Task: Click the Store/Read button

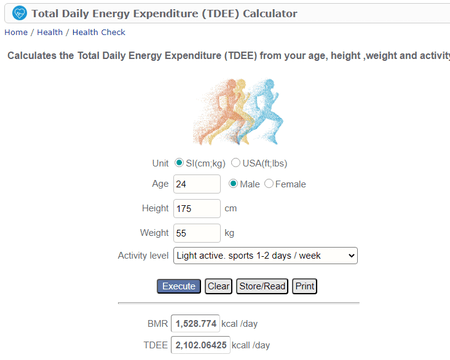Action: click(262, 286)
